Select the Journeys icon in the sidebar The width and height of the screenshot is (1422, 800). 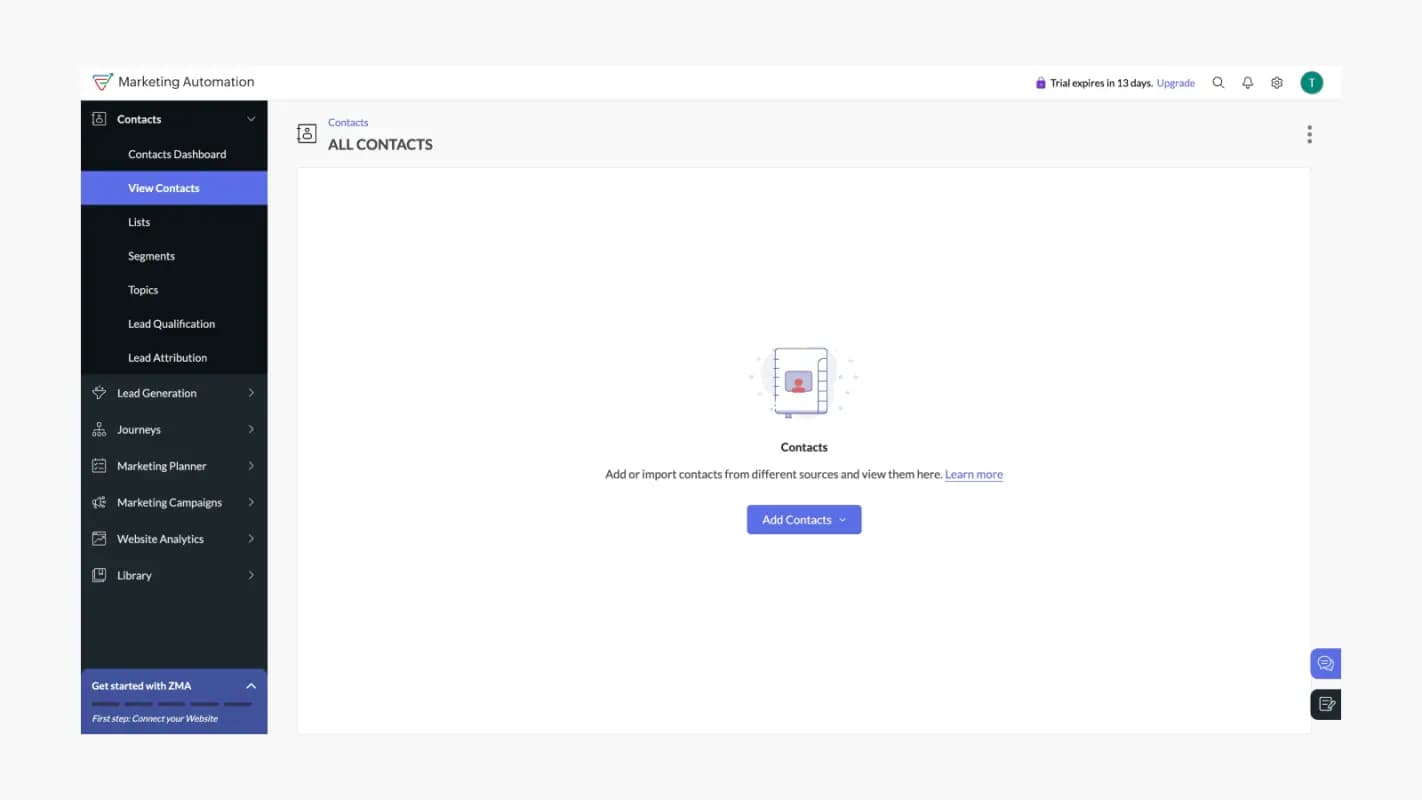click(99, 429)
